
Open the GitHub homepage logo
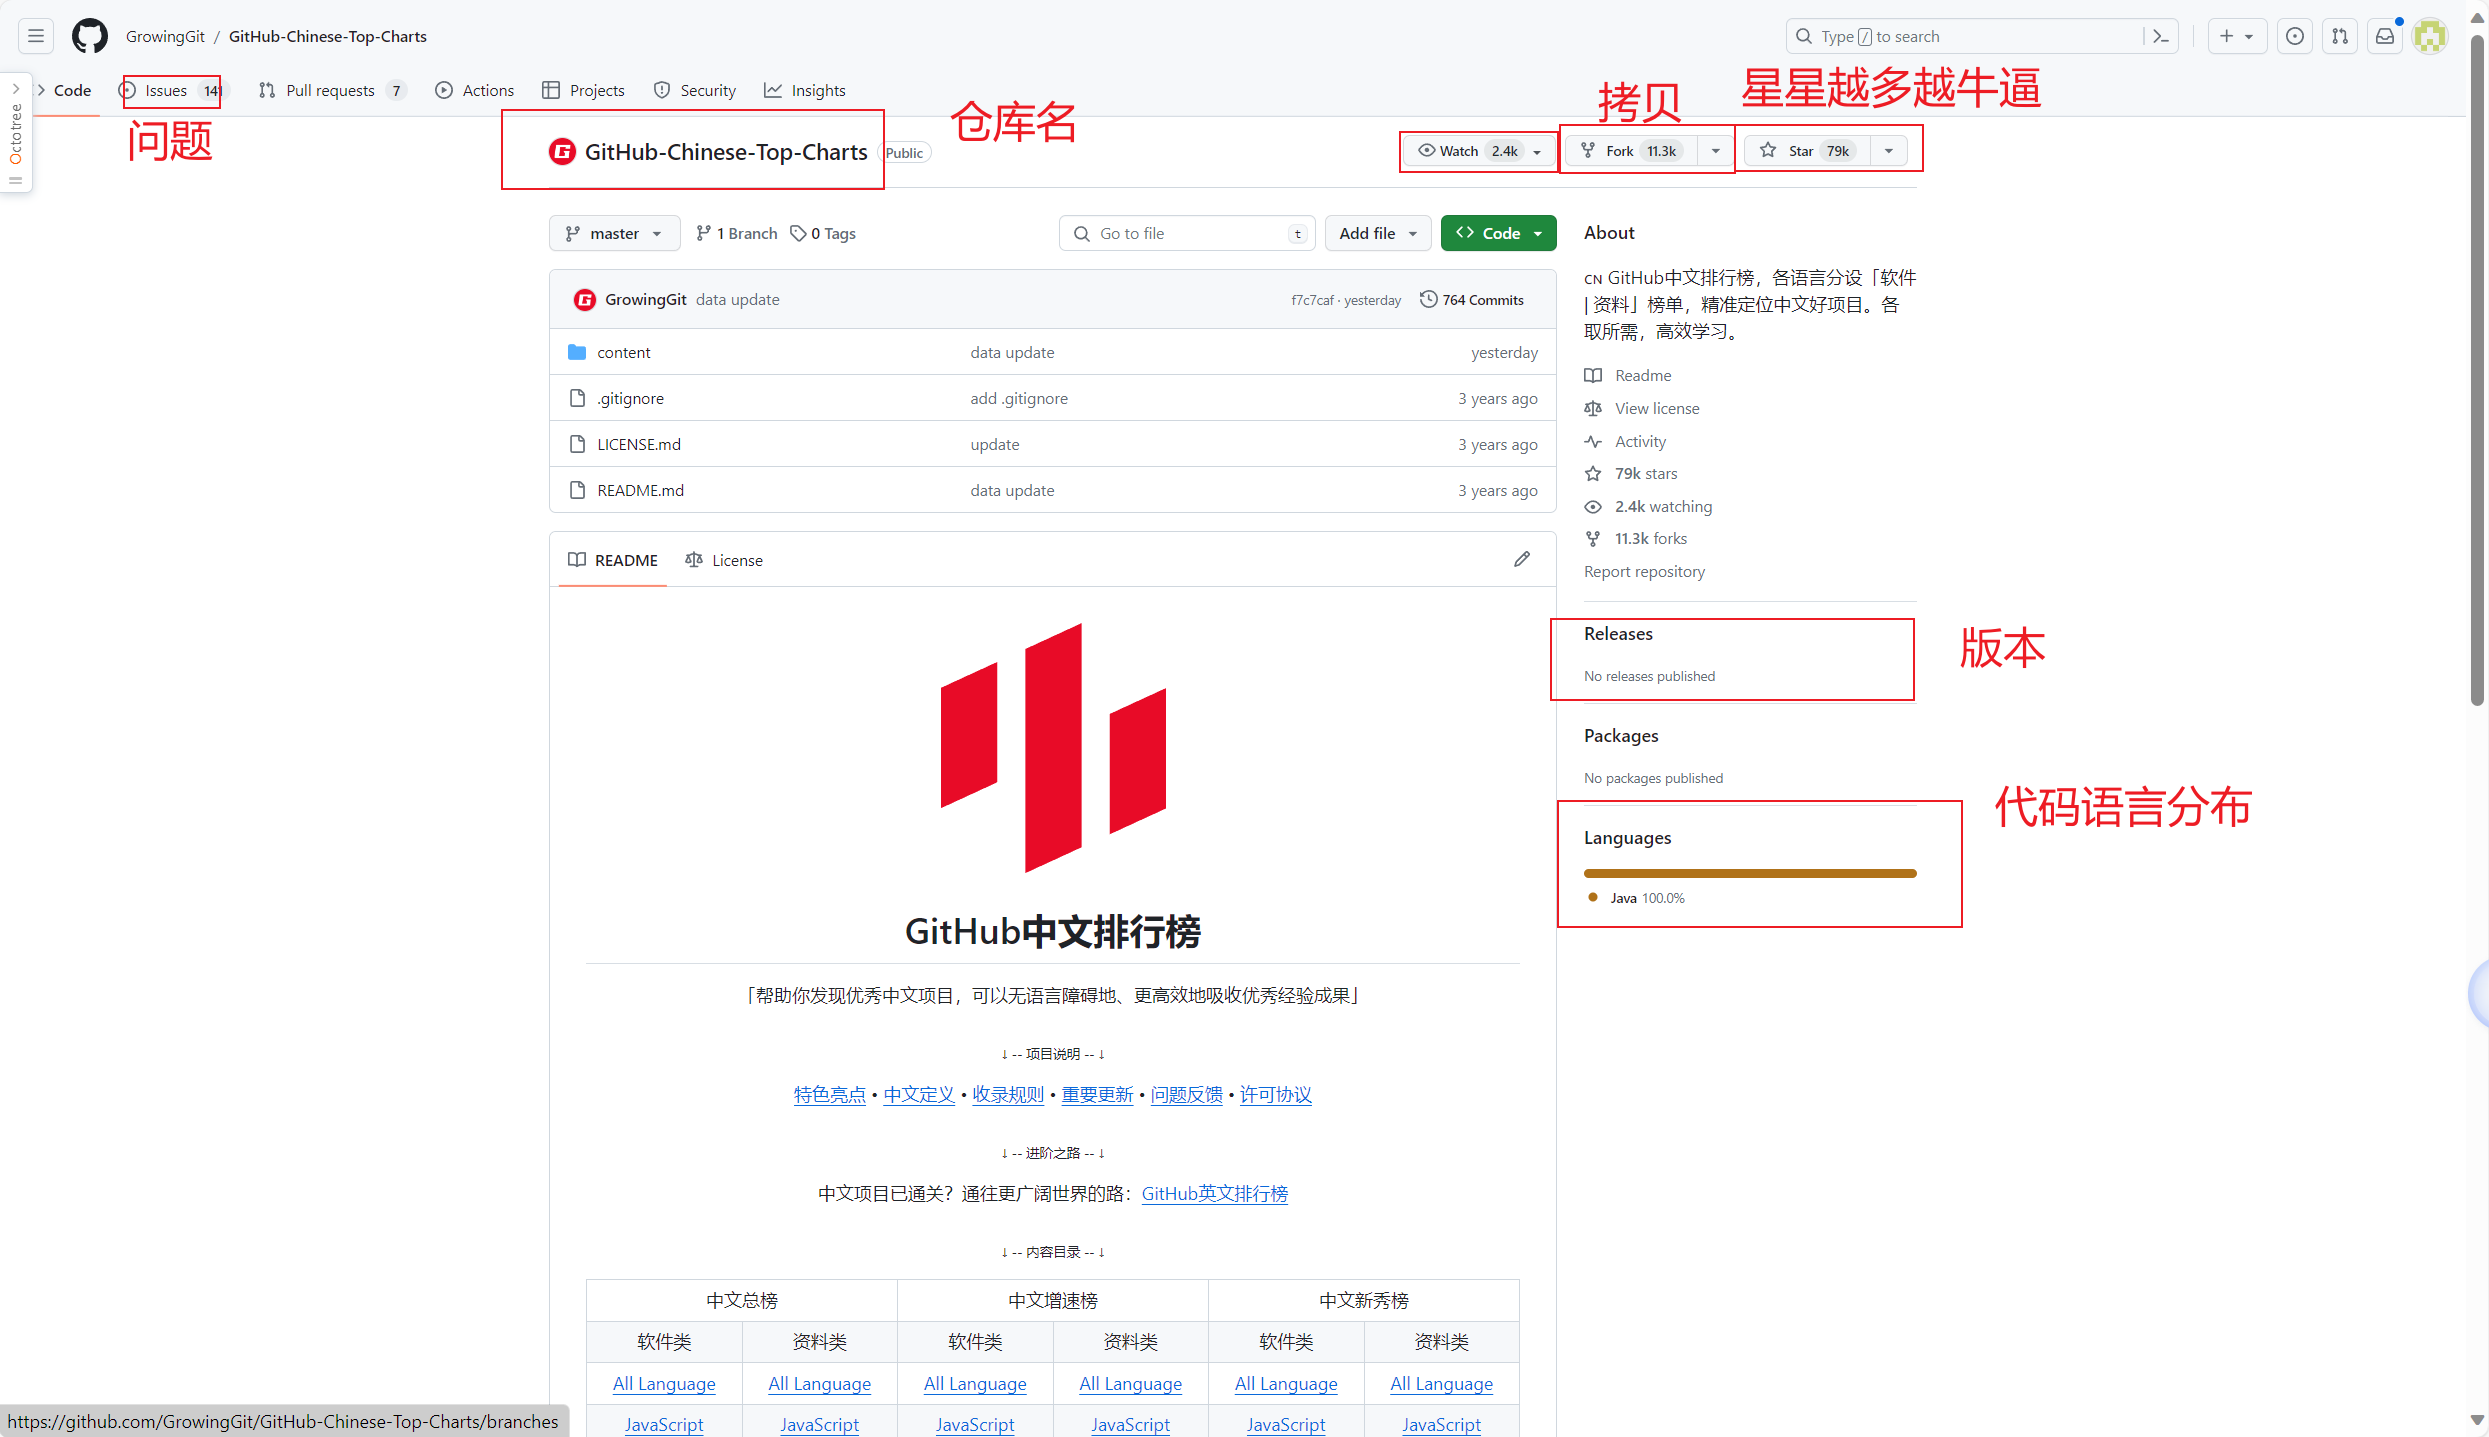(x=89, y=36)
